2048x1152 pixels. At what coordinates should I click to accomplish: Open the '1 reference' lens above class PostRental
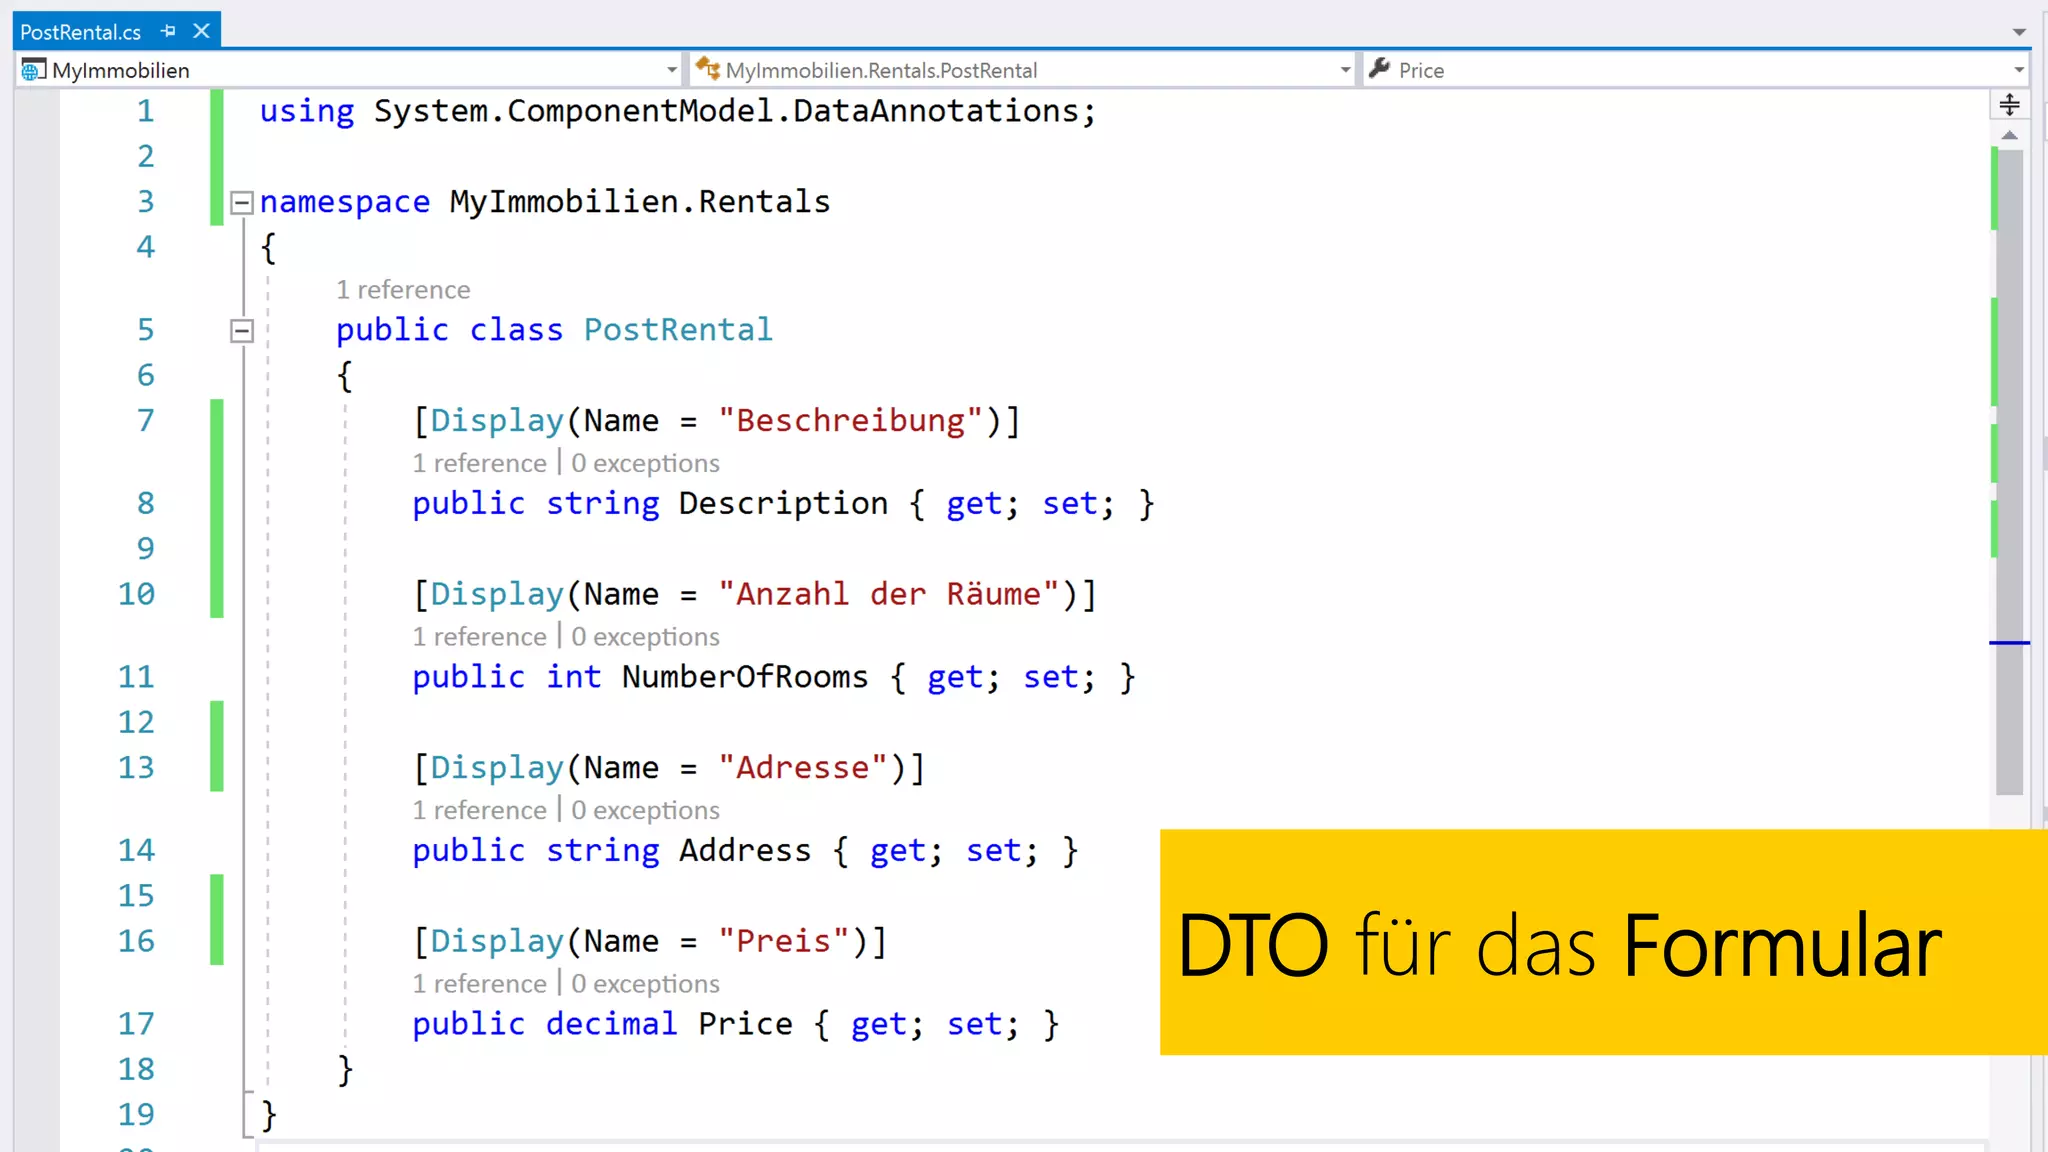pyautogui.click(x=403, y=290)
